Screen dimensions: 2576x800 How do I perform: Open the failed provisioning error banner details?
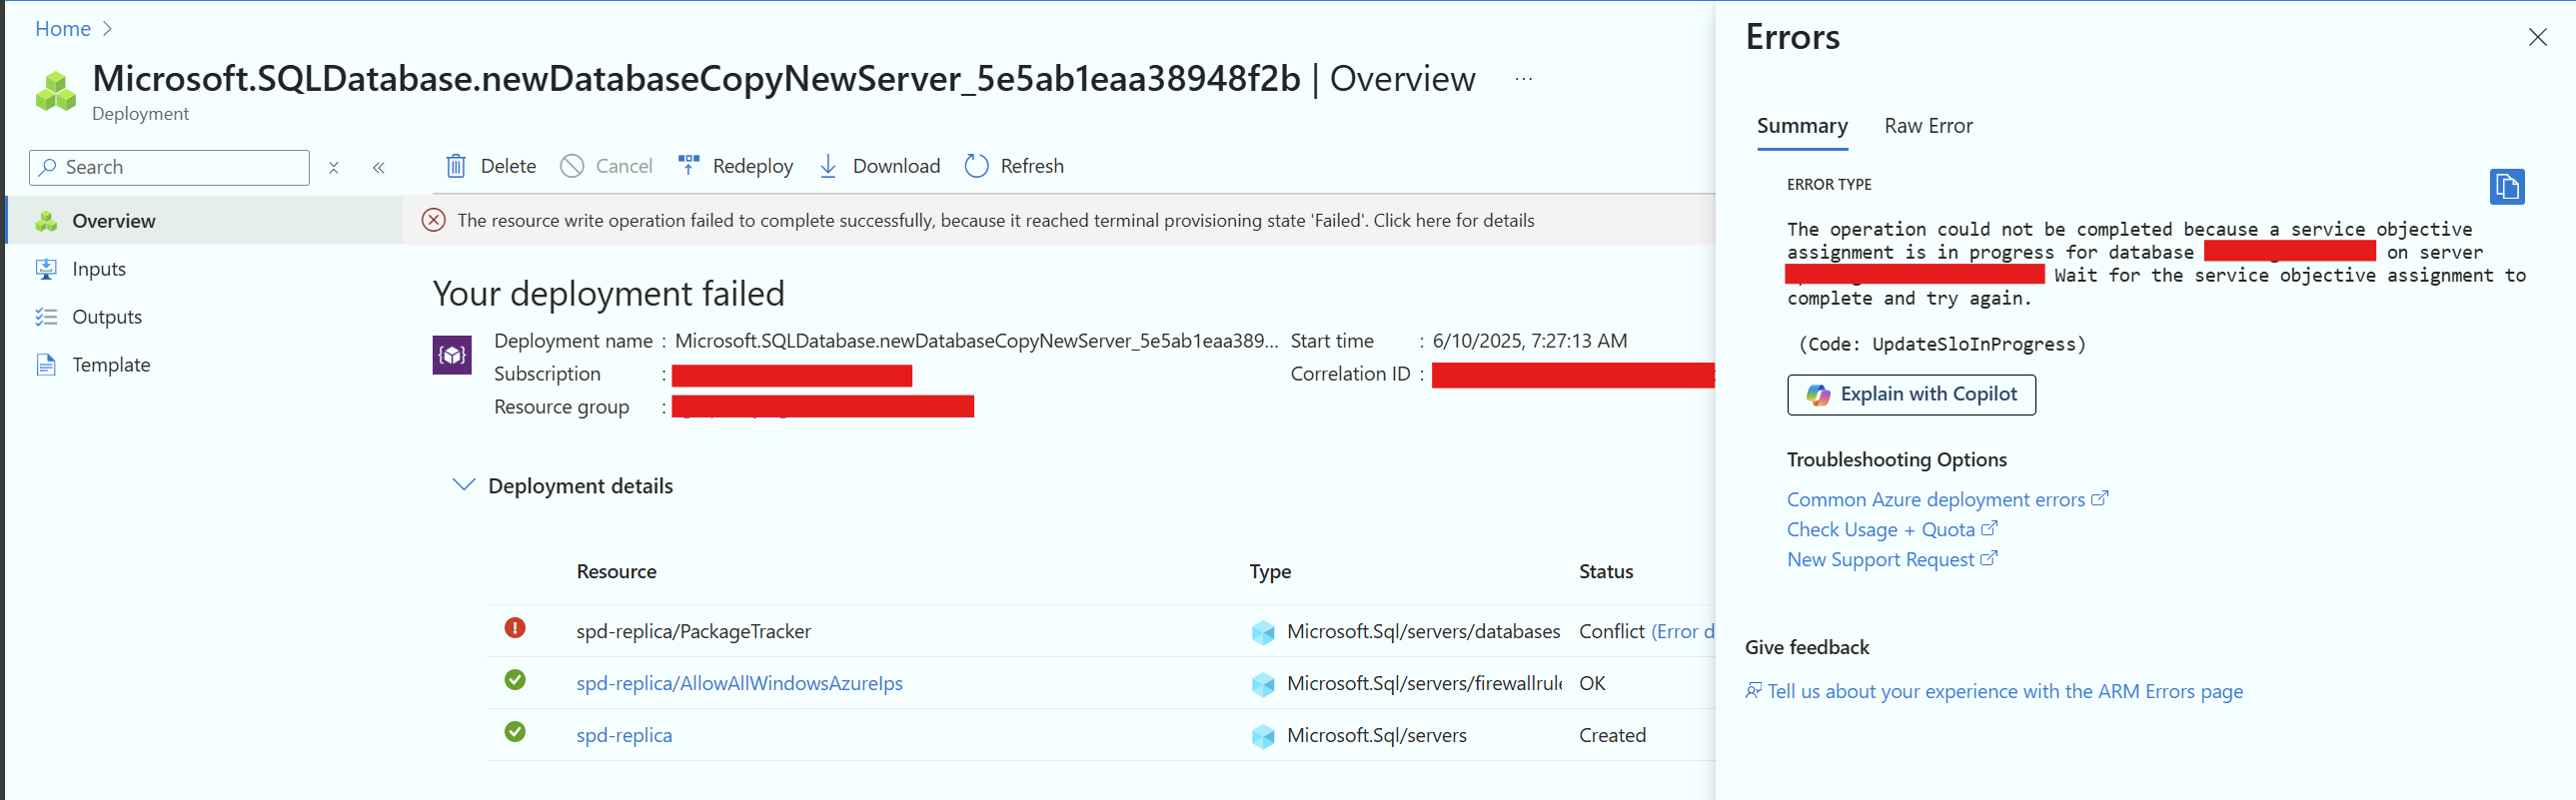[995, 221]
